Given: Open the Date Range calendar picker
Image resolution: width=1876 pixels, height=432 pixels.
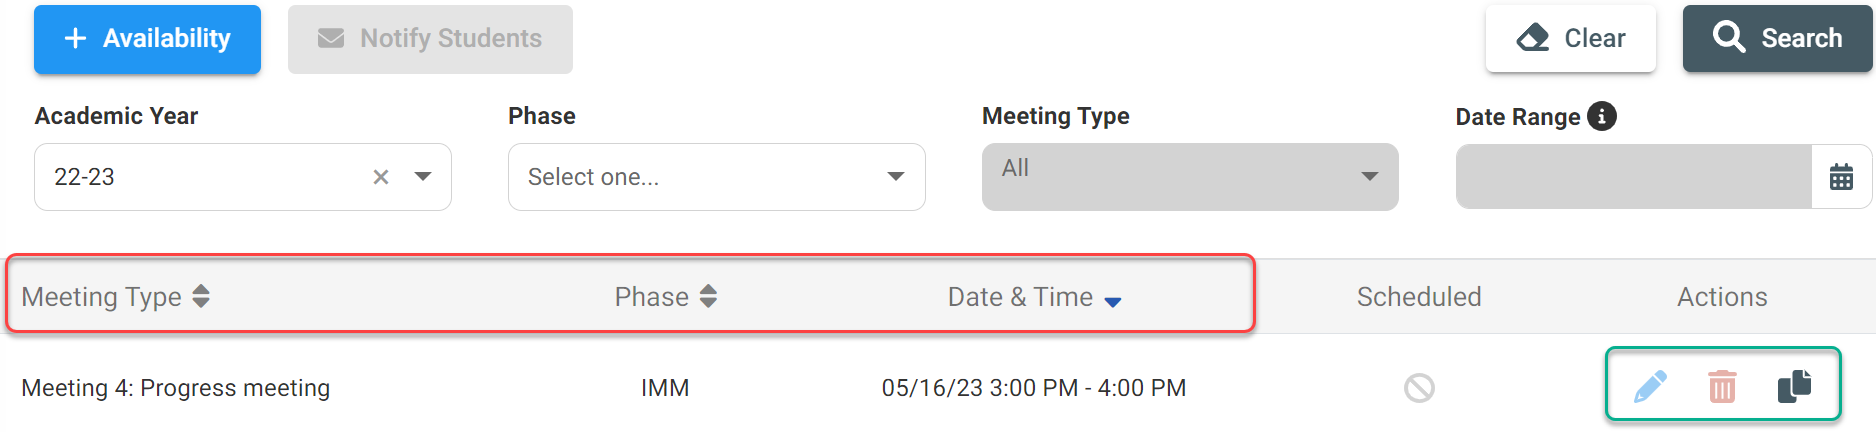Looking at the screenshot, I should [x=1841, y=177].
